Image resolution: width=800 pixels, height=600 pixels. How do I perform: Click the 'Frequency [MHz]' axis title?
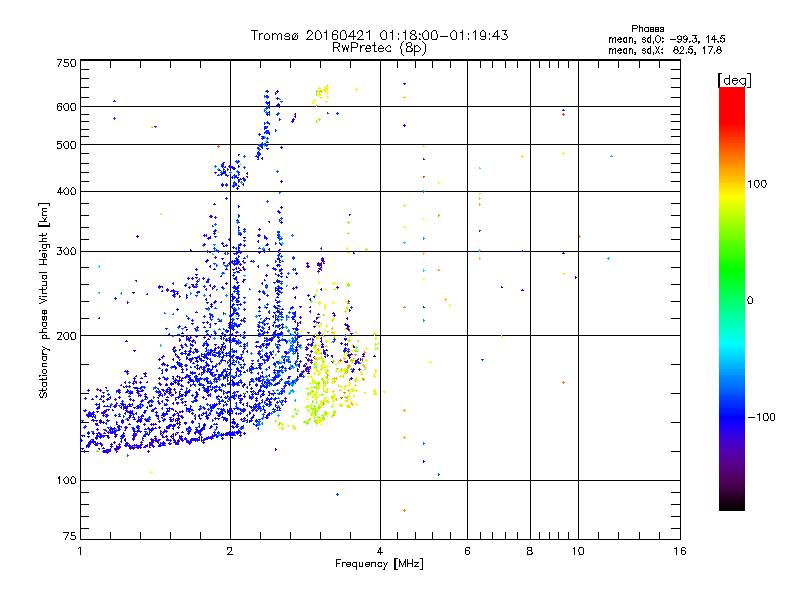tap(379, 564)
